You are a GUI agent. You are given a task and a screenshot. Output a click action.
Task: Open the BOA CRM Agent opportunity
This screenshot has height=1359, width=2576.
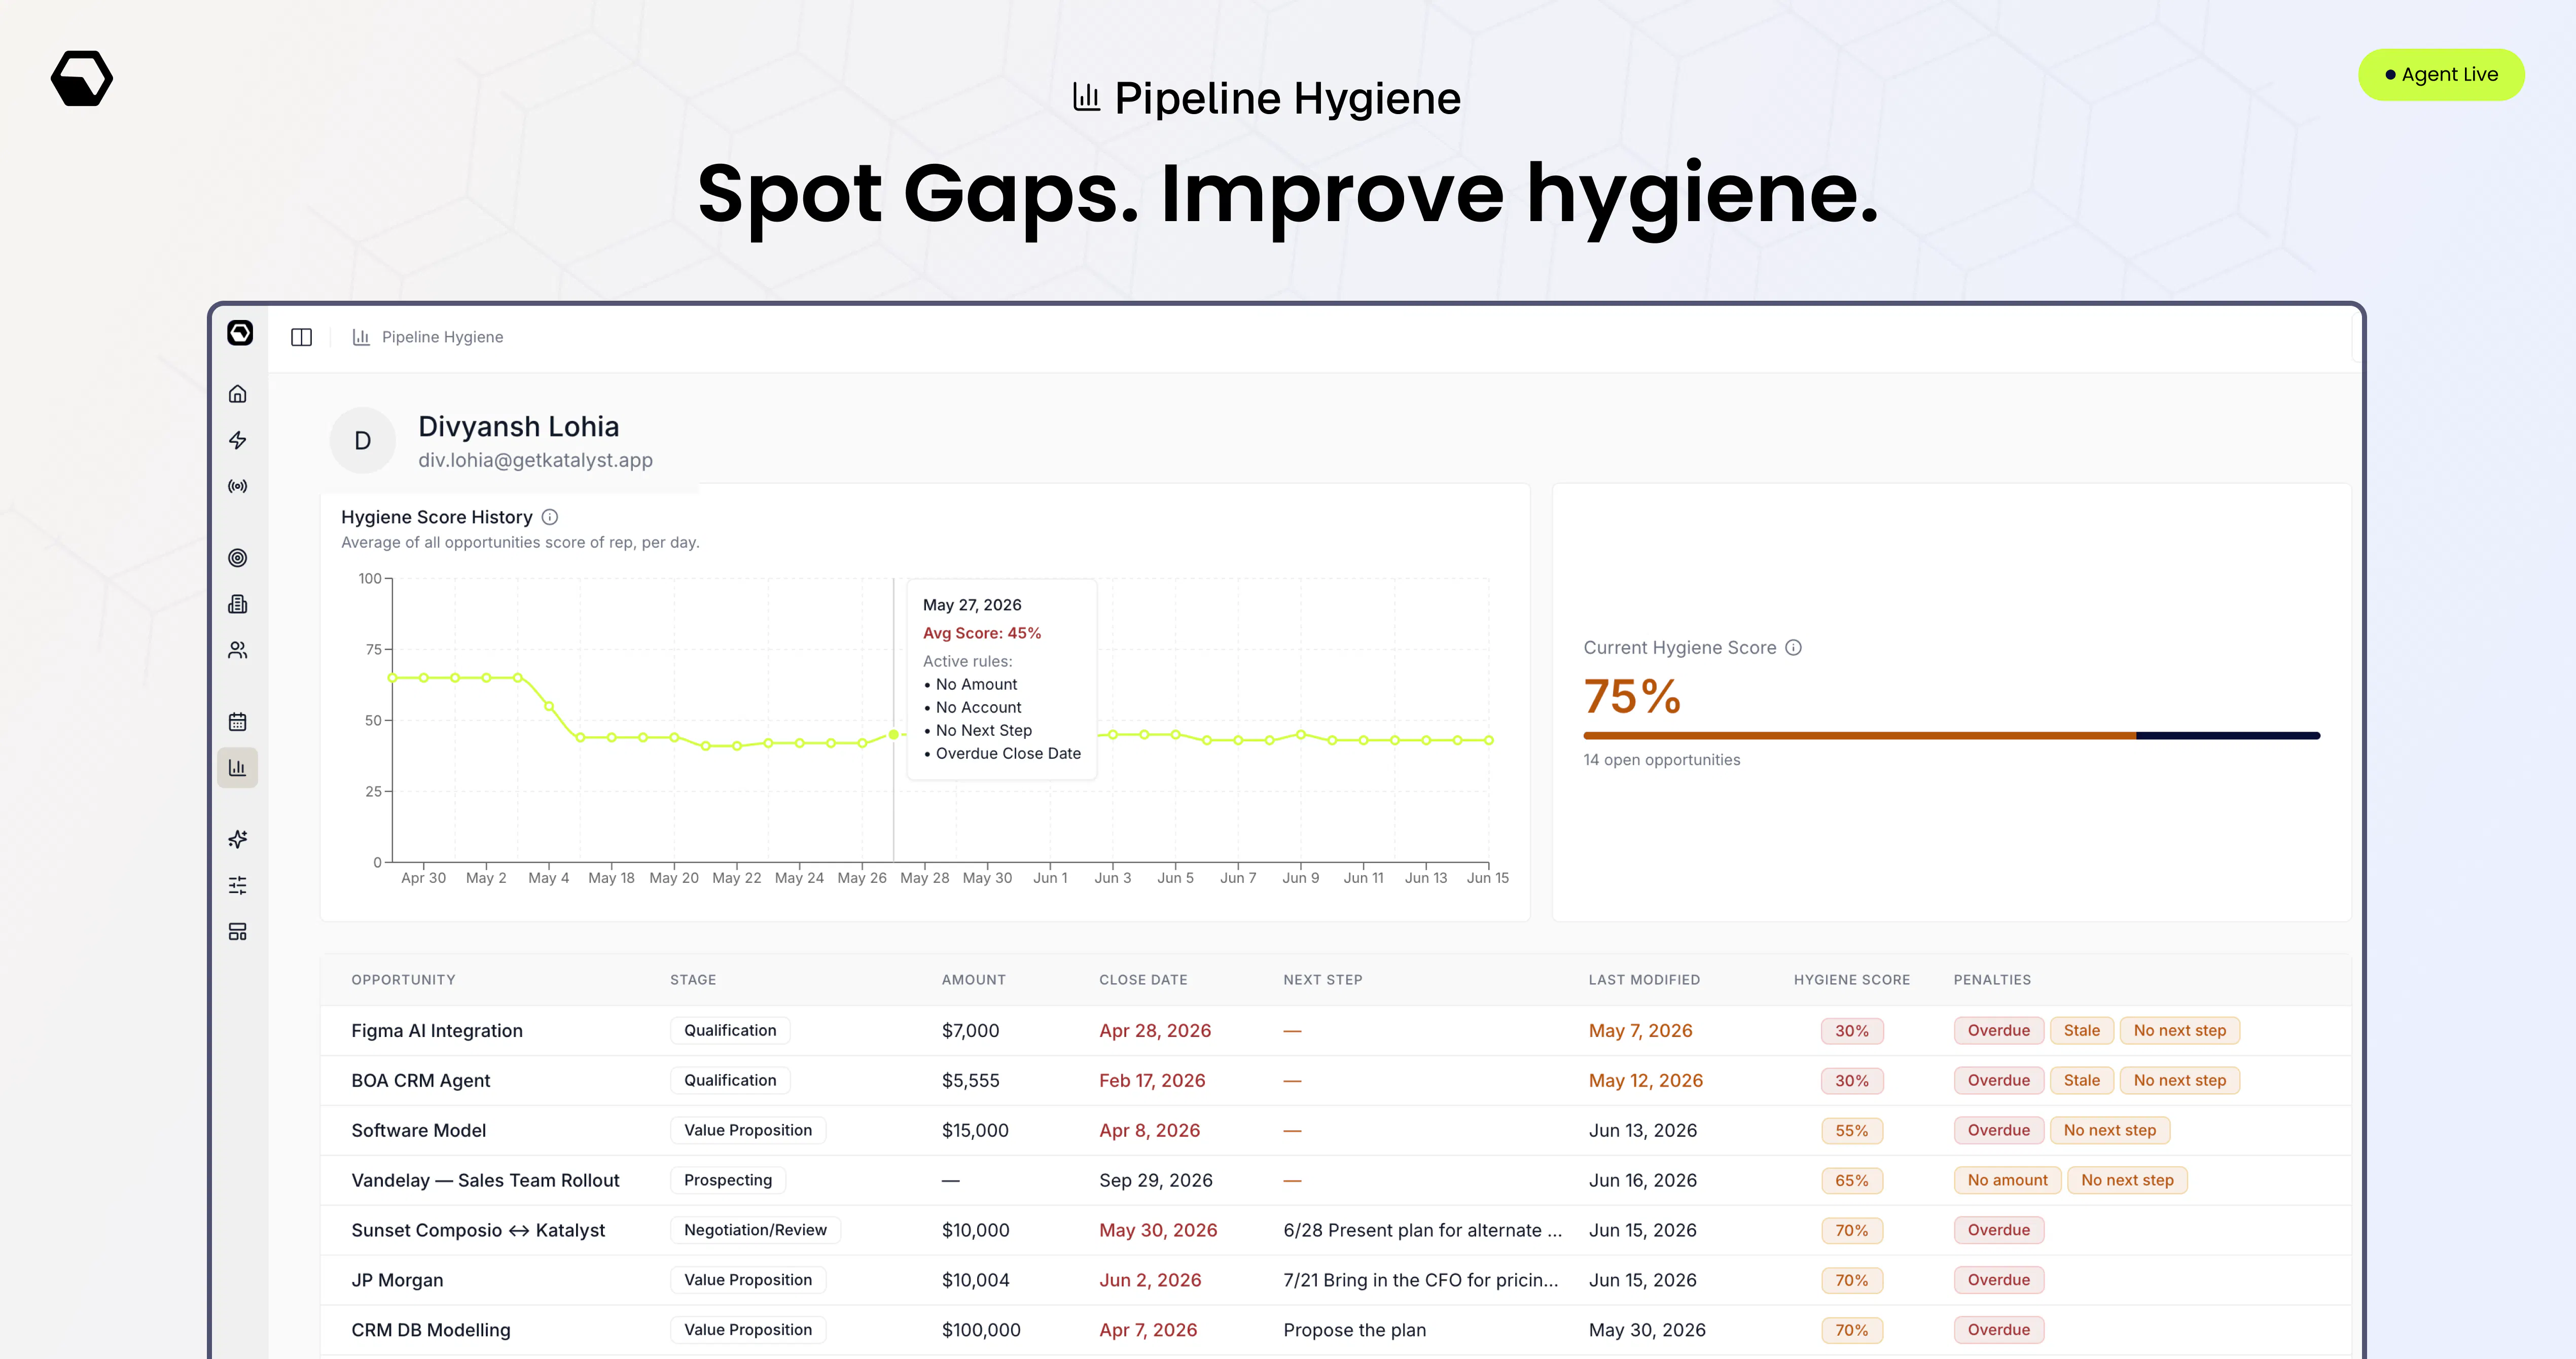[x=421, y=1081]
